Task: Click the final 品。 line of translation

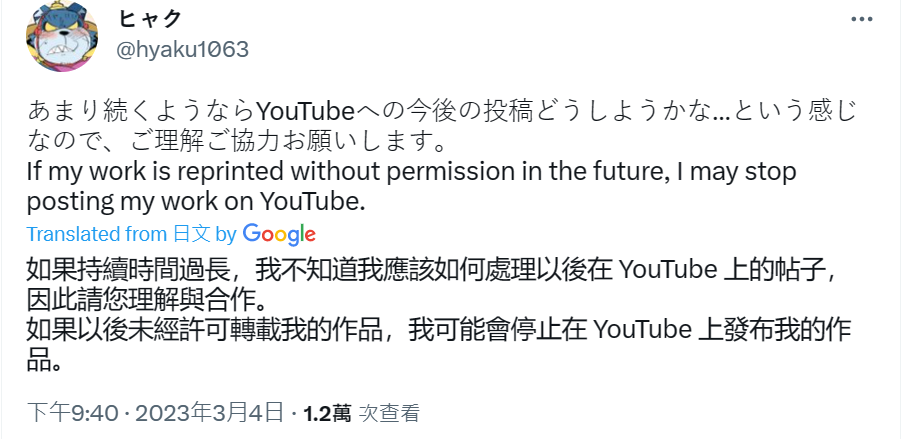Action: click(46, 359)
